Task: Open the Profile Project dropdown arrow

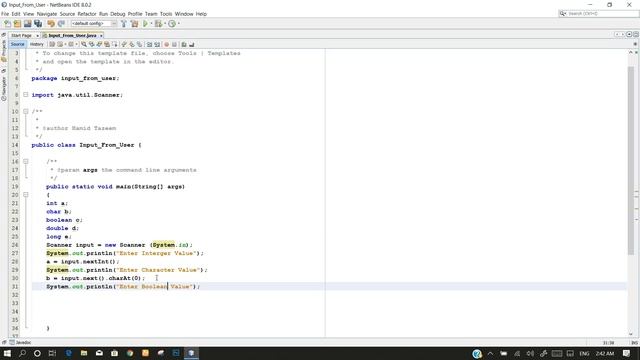Action: (x=179, y=24)
